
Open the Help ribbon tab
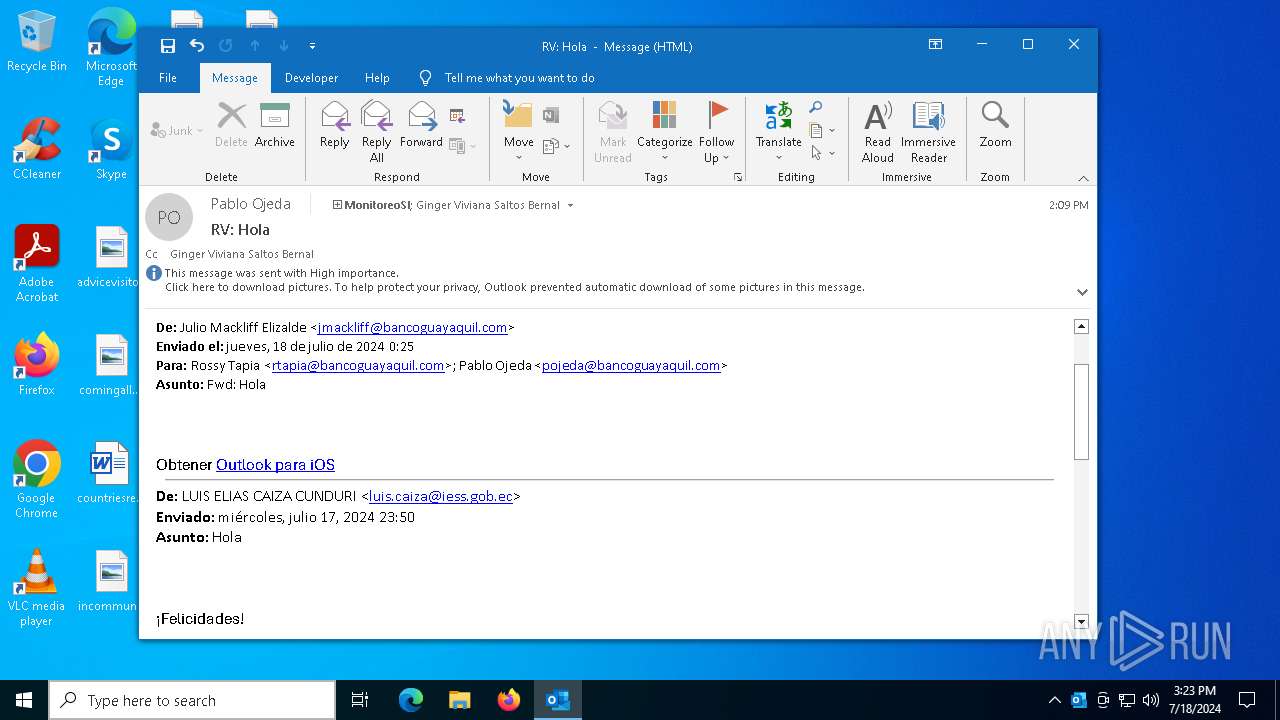pos(377,78)
